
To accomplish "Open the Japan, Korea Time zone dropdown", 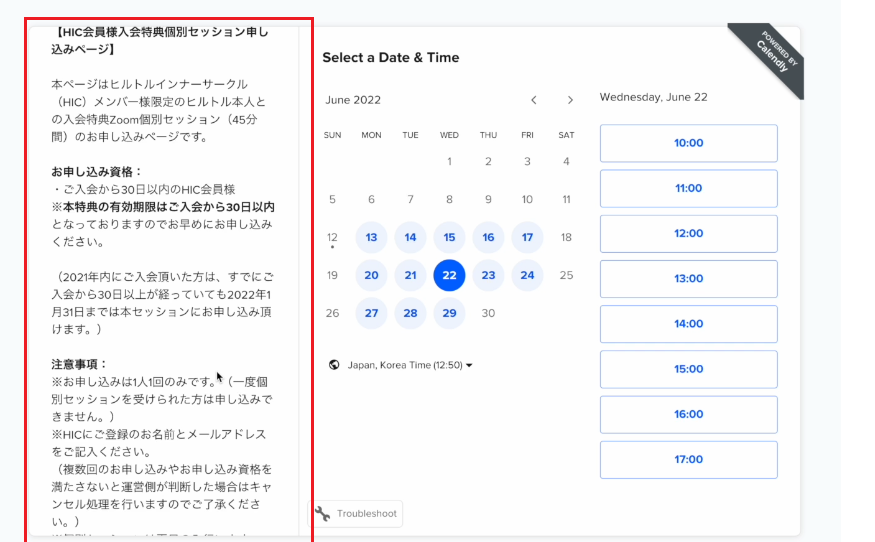I will pyautogui.click(x=410, y=365).
